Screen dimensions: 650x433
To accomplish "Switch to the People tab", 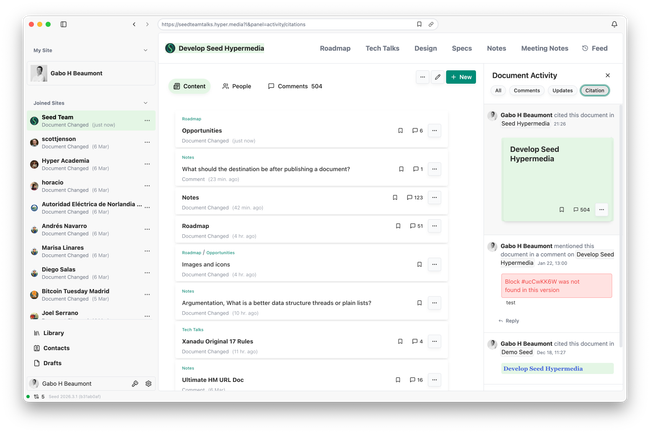I will coord(237,86).
